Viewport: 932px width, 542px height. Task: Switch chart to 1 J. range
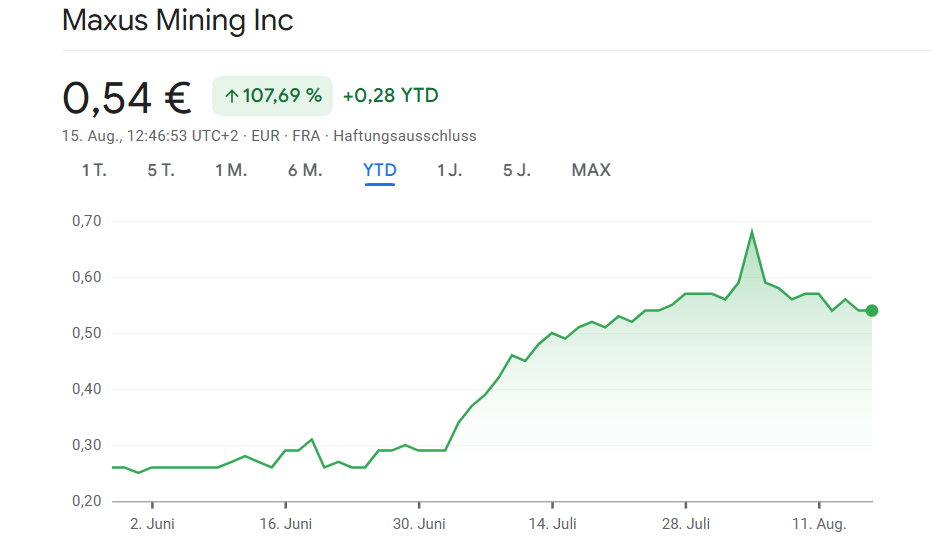pyautogui.click(x=449, y=171)
